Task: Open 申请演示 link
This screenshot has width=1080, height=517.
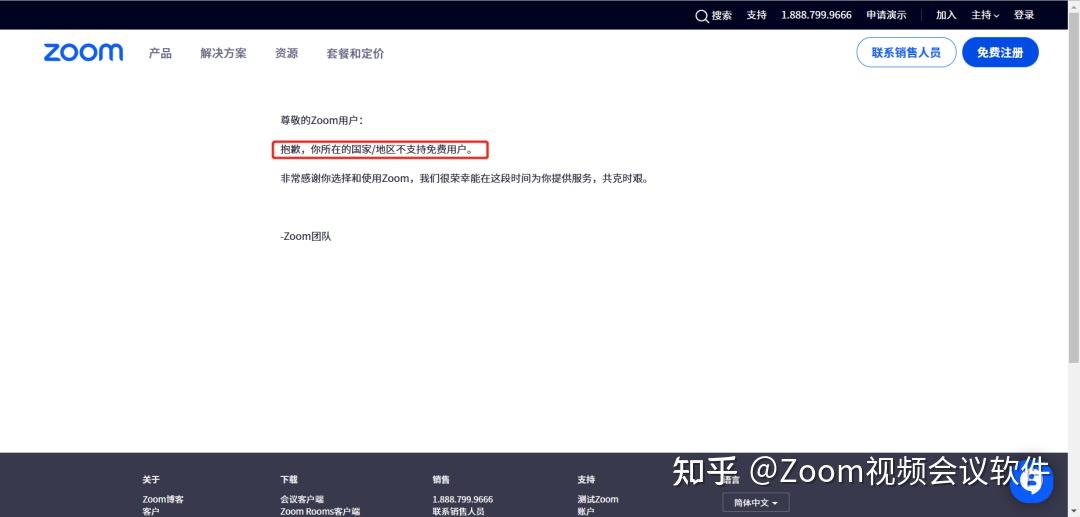Action: coord(886,15)
